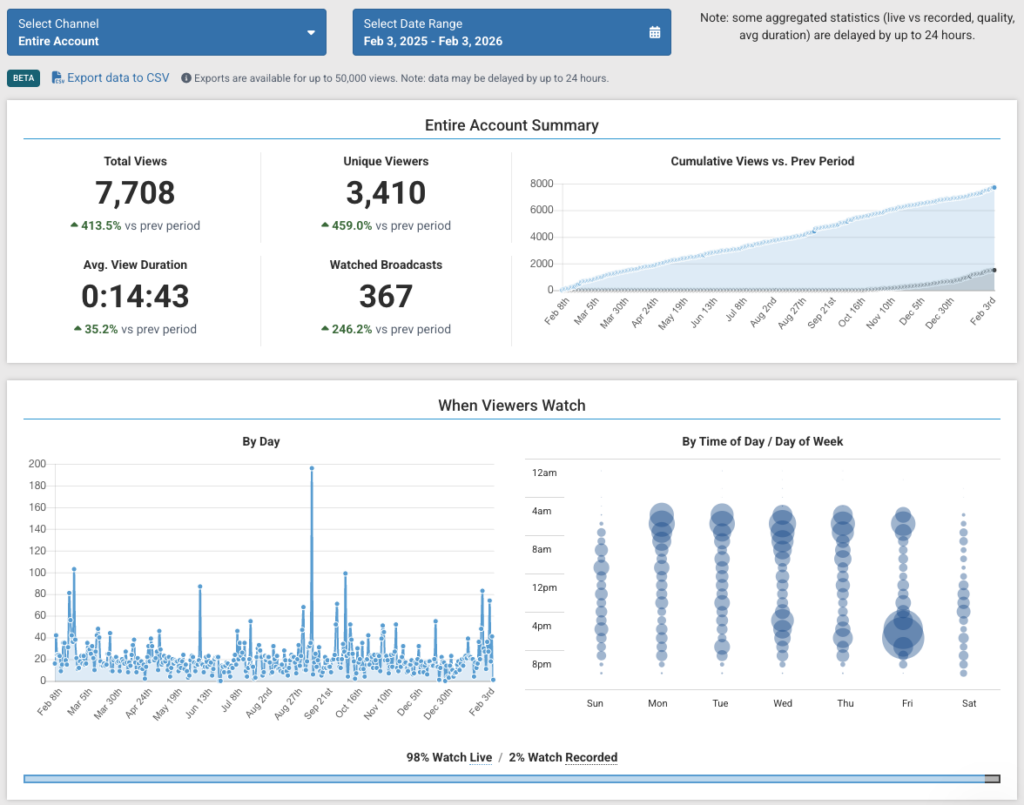Click the underlined Recorded link
This screenshot has height=805, width=1024.
point(591,758)
